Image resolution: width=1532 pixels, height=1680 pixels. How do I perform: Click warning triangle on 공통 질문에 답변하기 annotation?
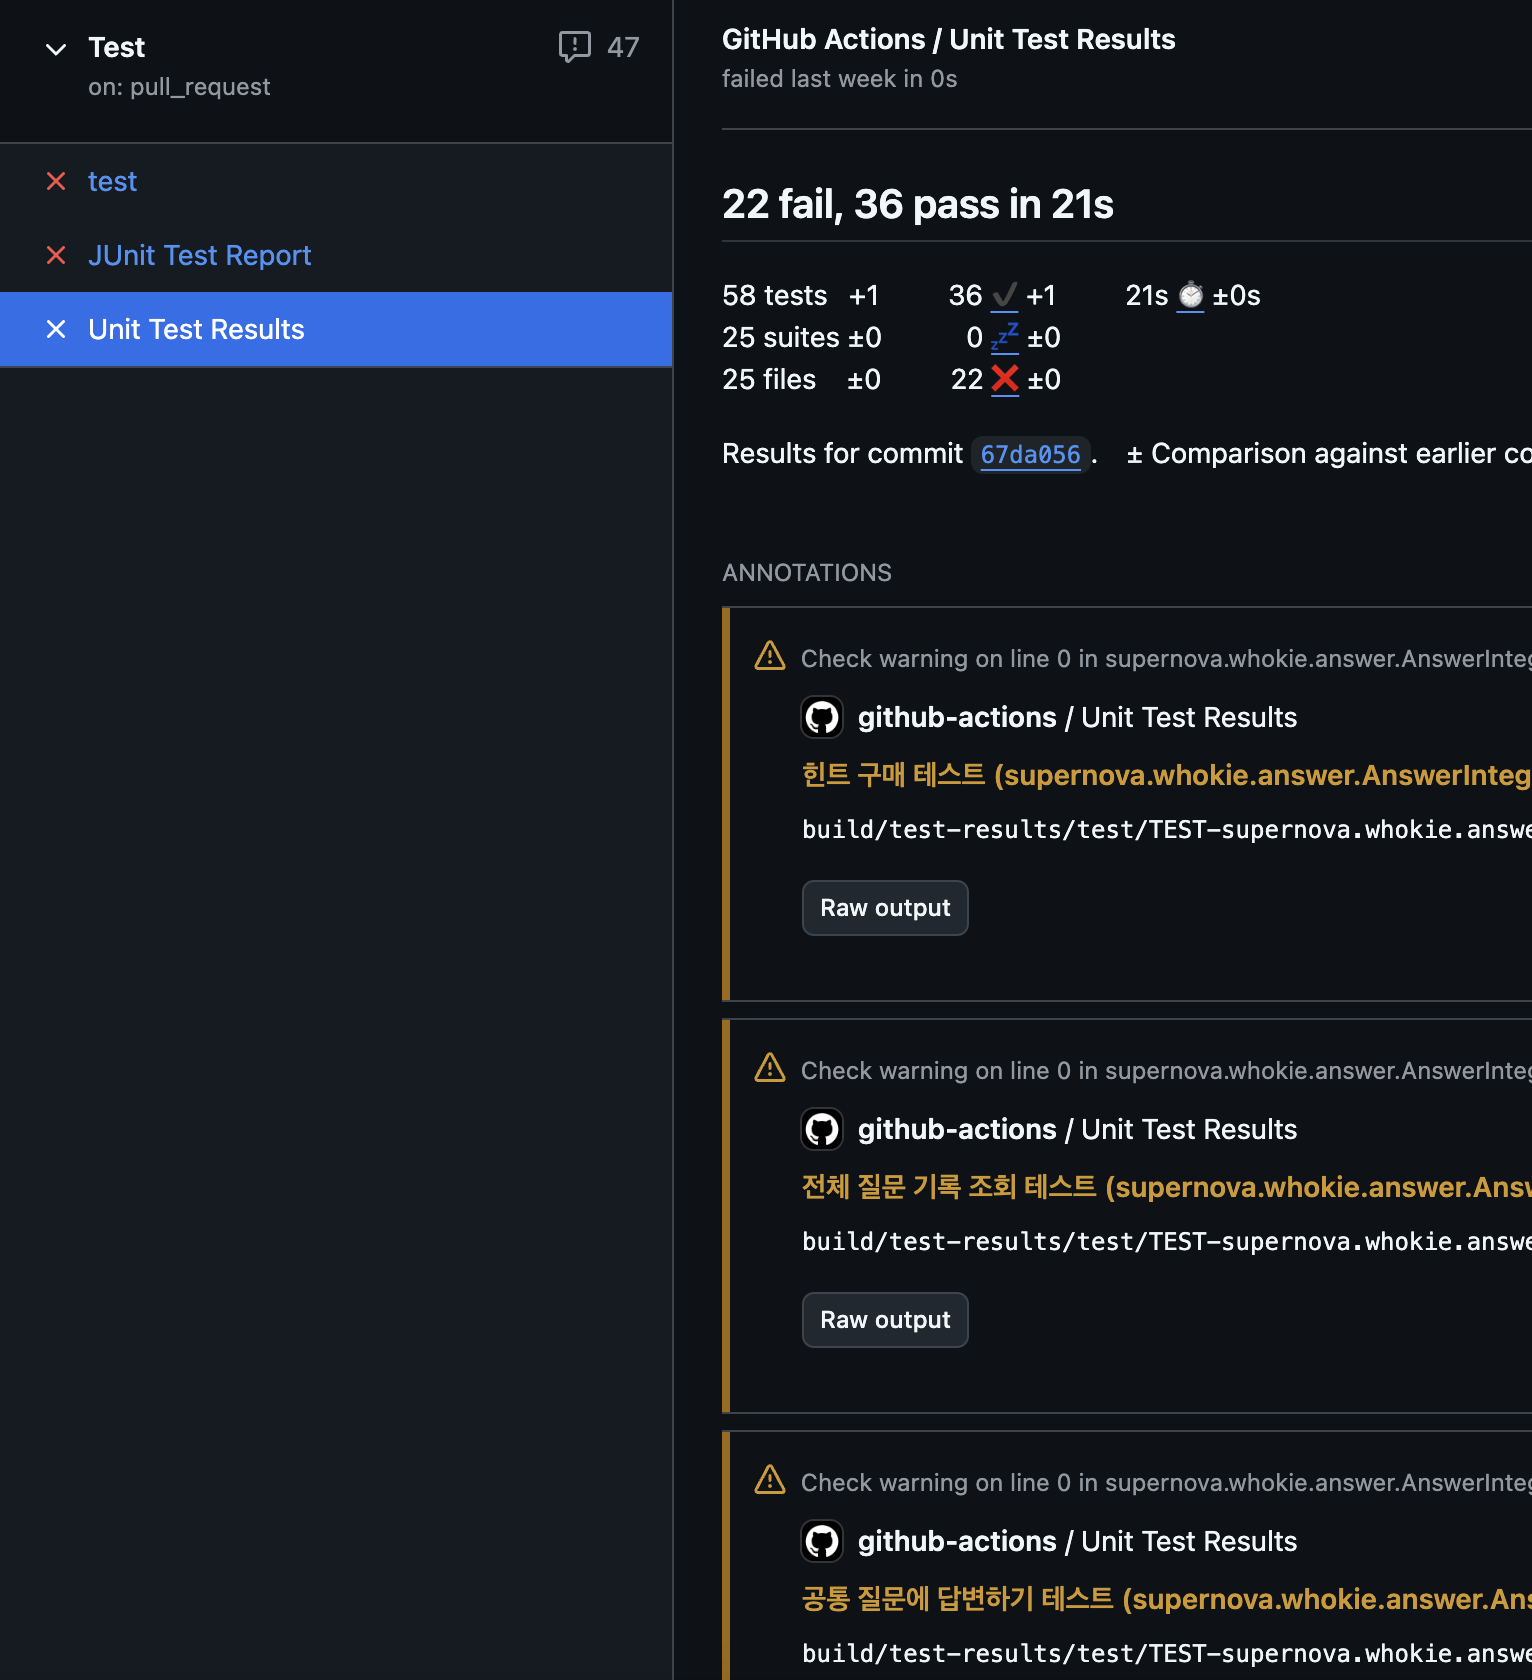[769, 1480]
